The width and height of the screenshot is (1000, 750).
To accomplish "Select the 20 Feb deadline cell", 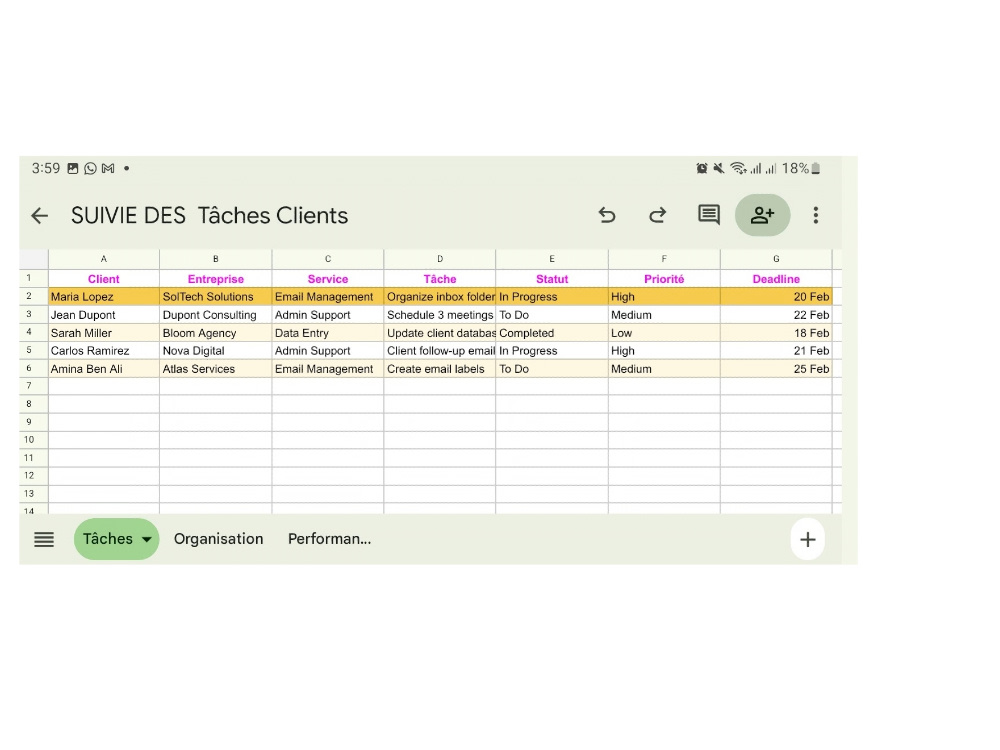I will click(776, 297).
